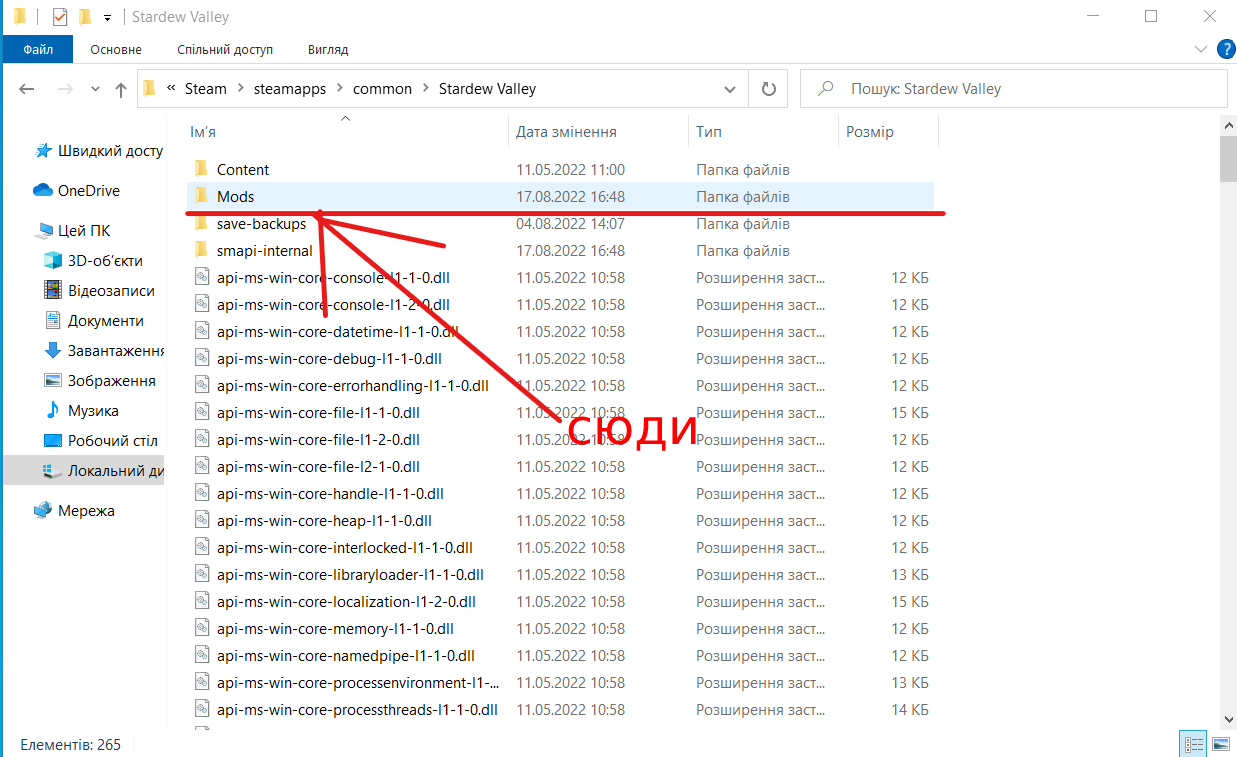Screen dimensions: 1237x757
Task: Select Завантаження in the navigation pane
Action: 115,351
